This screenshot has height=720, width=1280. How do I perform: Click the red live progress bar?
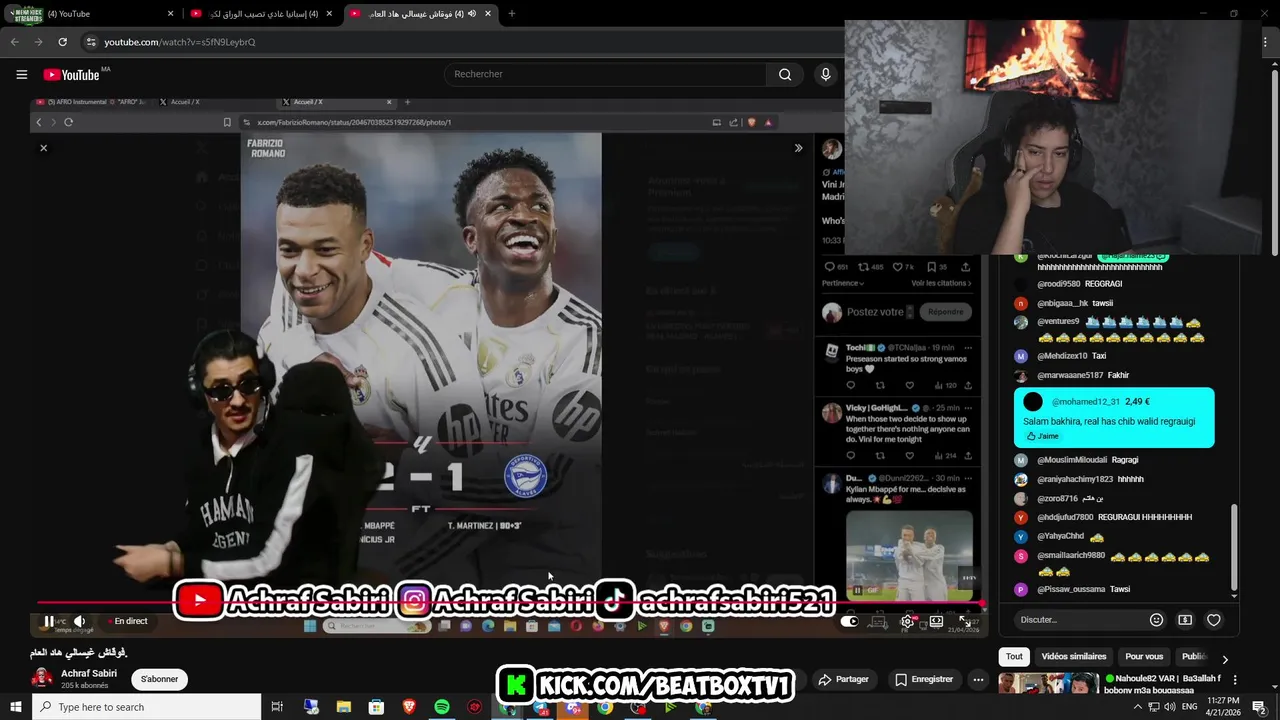tap(510, 603)
